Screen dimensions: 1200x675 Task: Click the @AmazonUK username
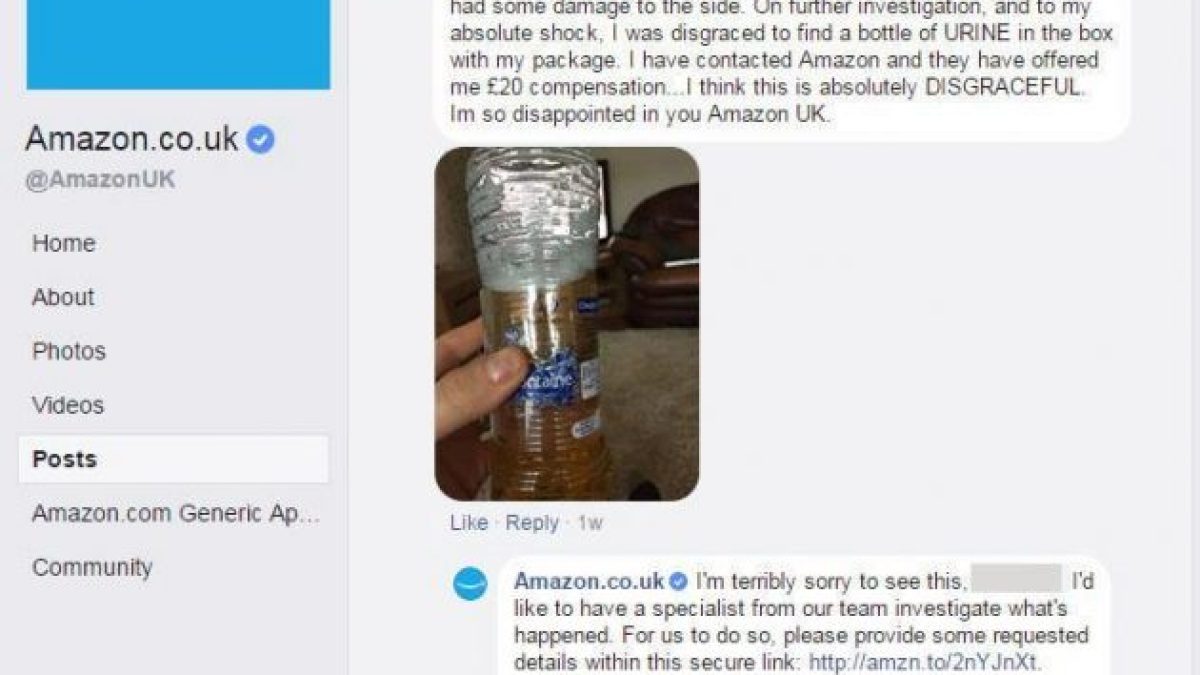[100, 181]
